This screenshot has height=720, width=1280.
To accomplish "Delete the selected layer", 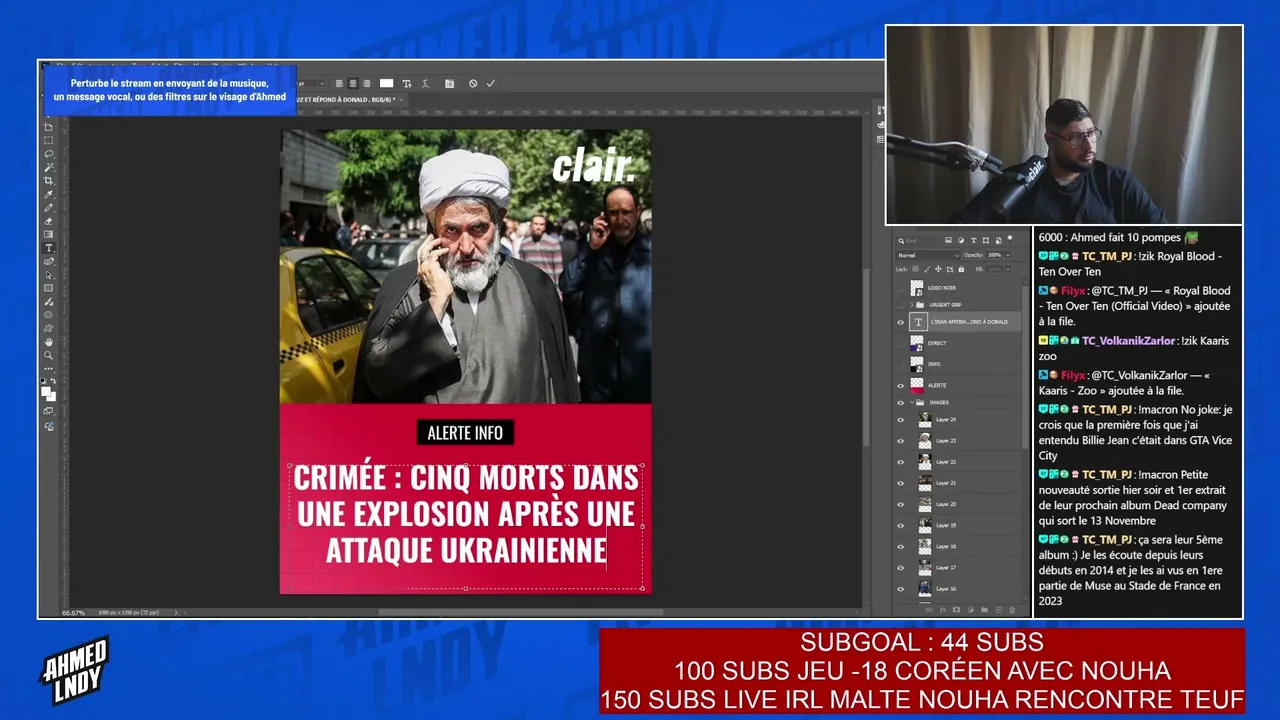I will click(1012, 609).
